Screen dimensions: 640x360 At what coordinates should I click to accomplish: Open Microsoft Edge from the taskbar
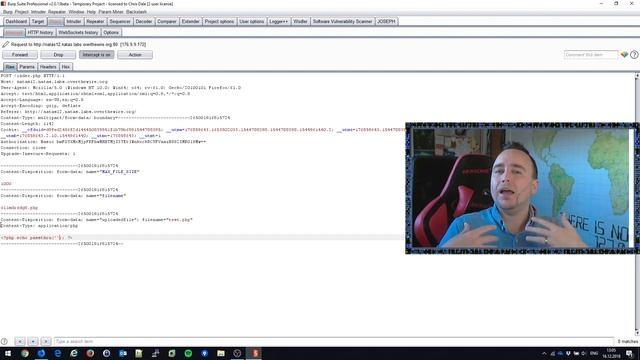click(58, 353)
